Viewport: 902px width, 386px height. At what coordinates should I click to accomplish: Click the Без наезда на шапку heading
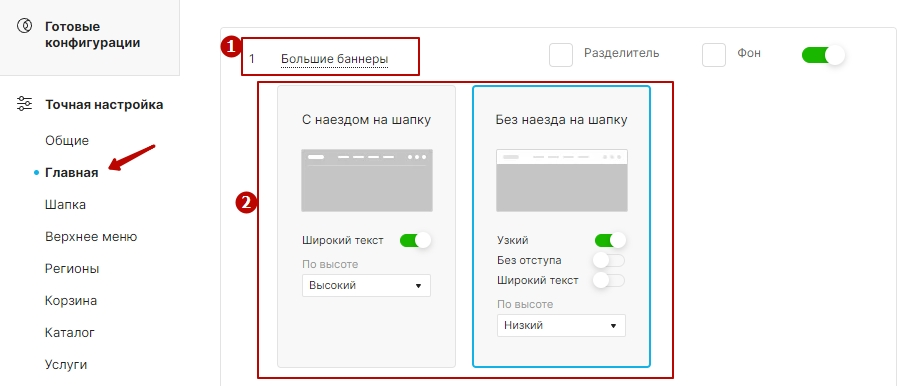[x=561, y=120]
